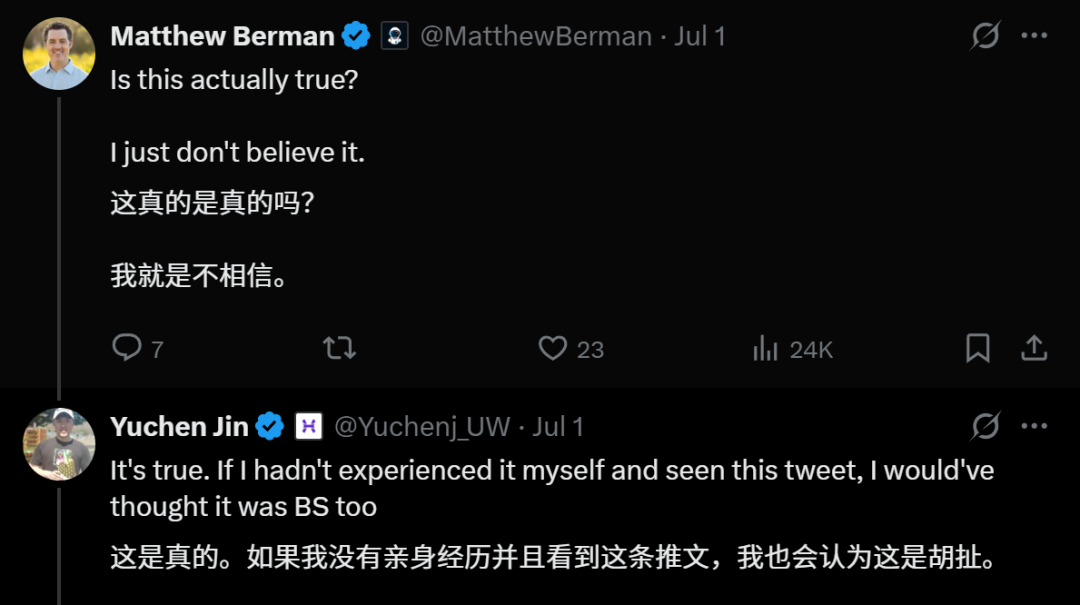The image size is (1080, 605).
Task: Reply to Matthew Berman's tweet
Action: pos(127,348)
